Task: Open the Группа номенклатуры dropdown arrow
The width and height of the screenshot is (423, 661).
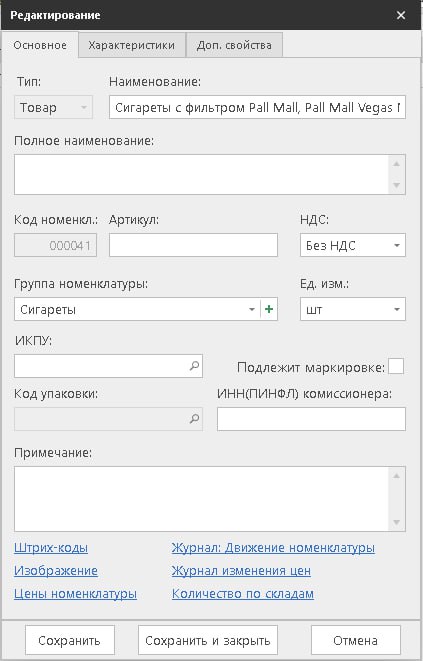Action: click(x=252, y=309)
